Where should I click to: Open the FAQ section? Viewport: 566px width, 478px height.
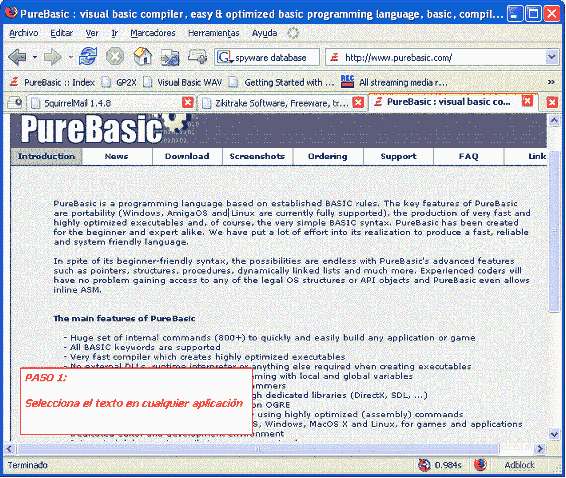pos(469,157)
